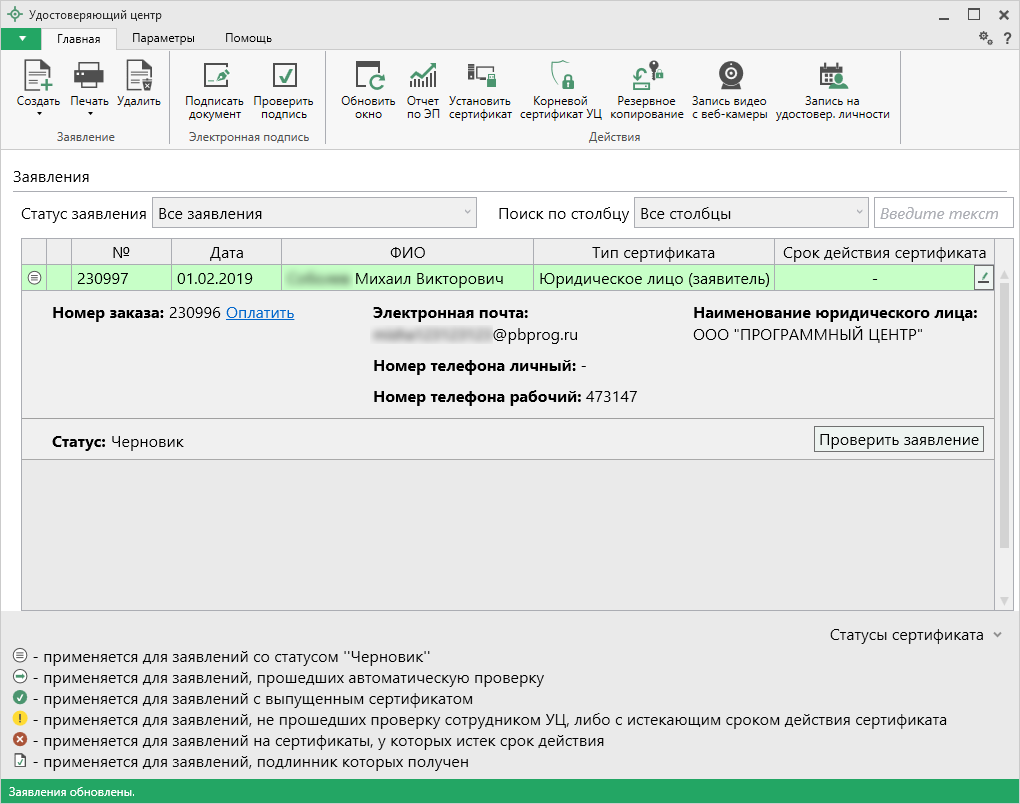Switch to the Parameters tab
1020x804 pixels.
point(163,38)
